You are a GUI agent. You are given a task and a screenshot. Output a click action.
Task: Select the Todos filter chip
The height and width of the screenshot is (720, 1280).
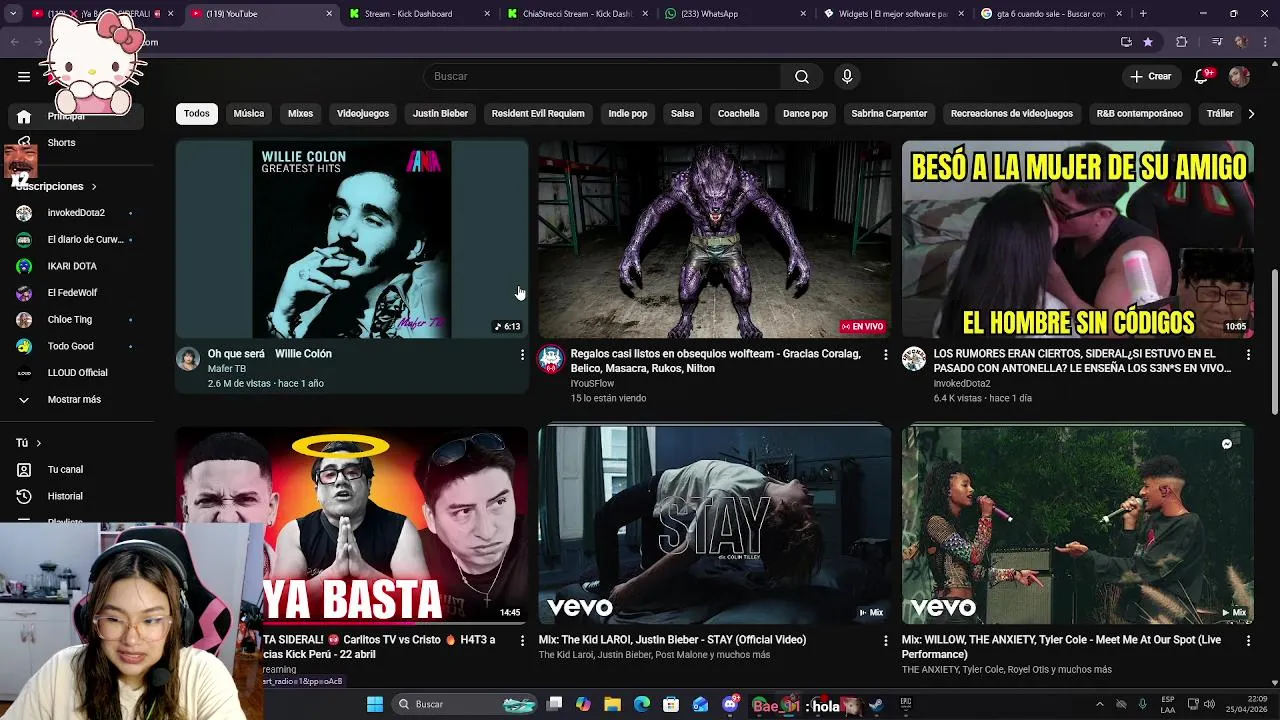[197, 113]
